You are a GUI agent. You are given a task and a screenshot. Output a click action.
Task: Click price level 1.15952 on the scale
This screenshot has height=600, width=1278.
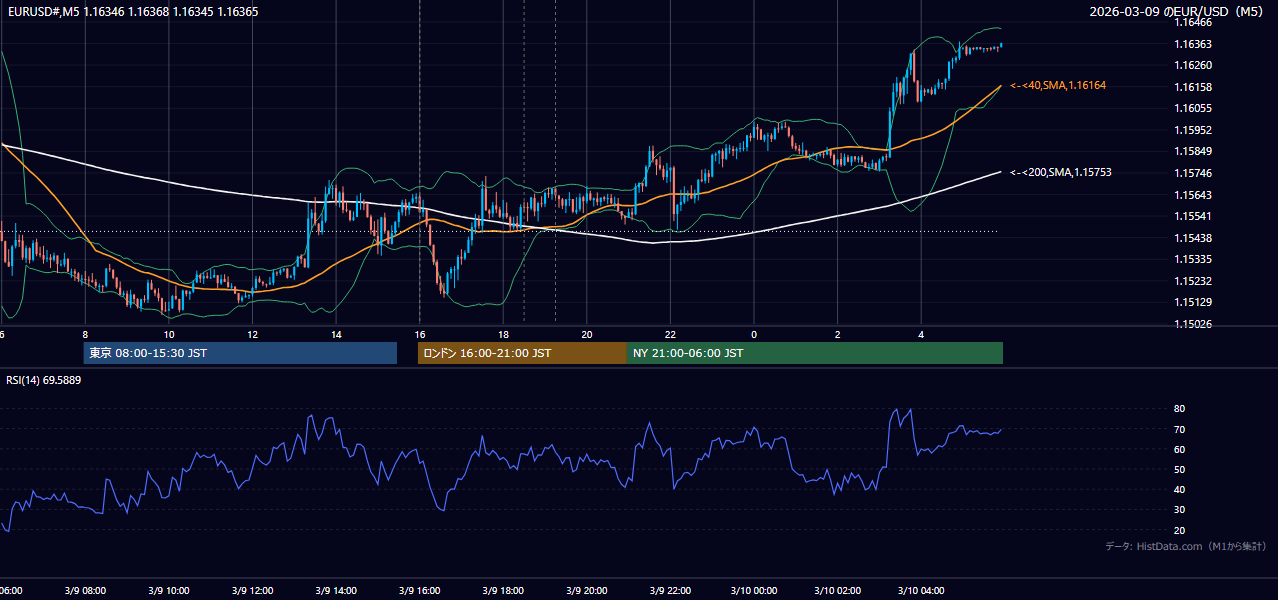(1193, 130)
